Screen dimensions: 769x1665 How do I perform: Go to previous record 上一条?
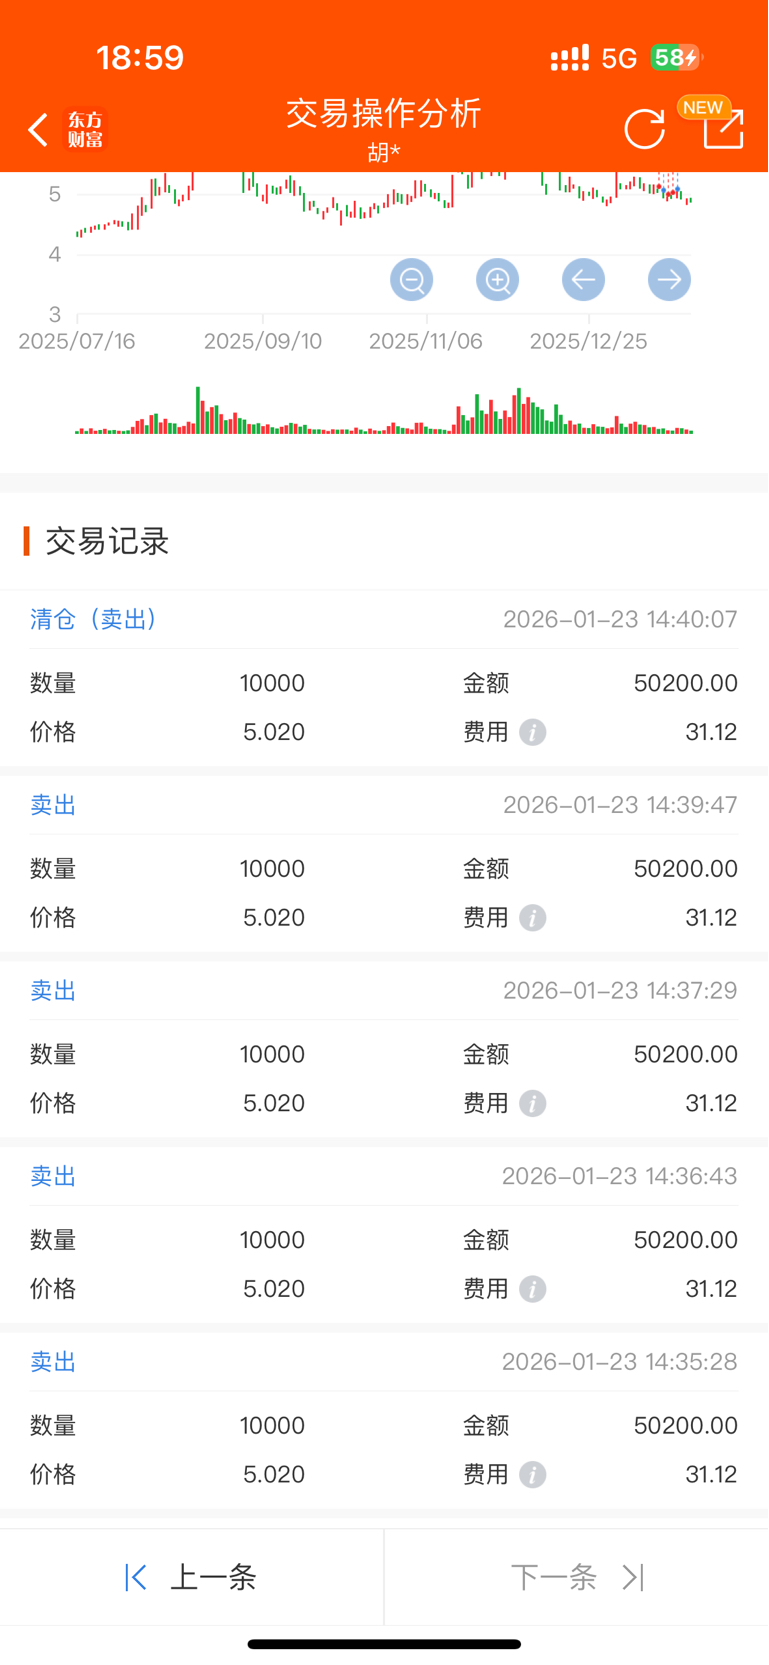click(x=191, y=1577)
